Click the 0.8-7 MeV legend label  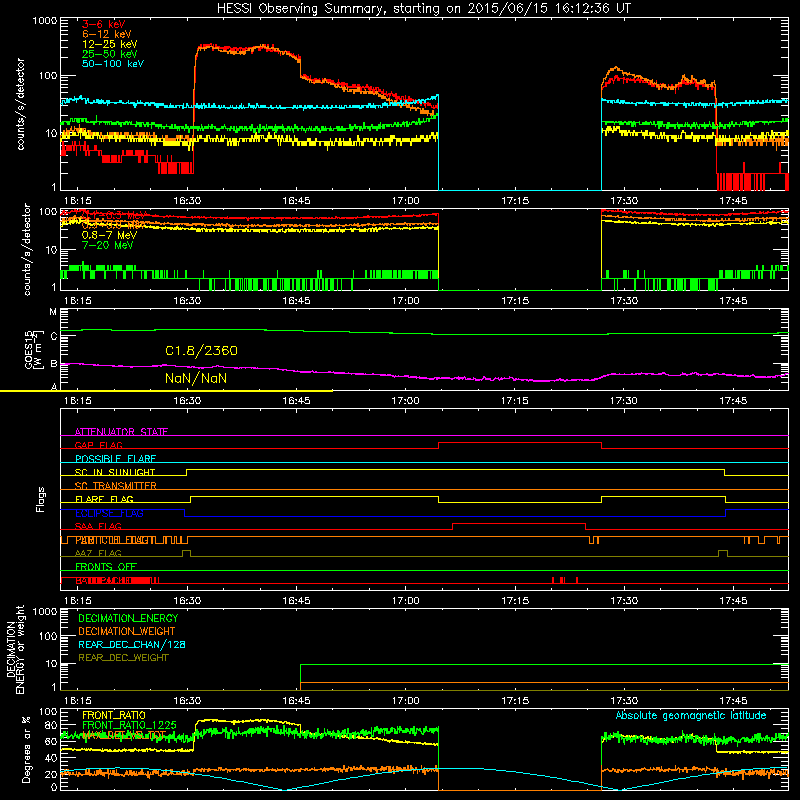tap(109, 235)
